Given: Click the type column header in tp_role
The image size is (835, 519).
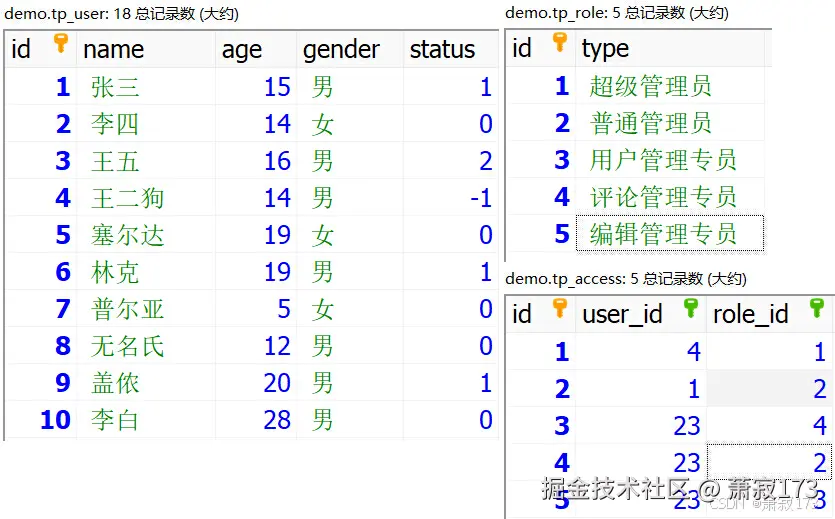Looking at the screenshot, I should click(670, 48).
